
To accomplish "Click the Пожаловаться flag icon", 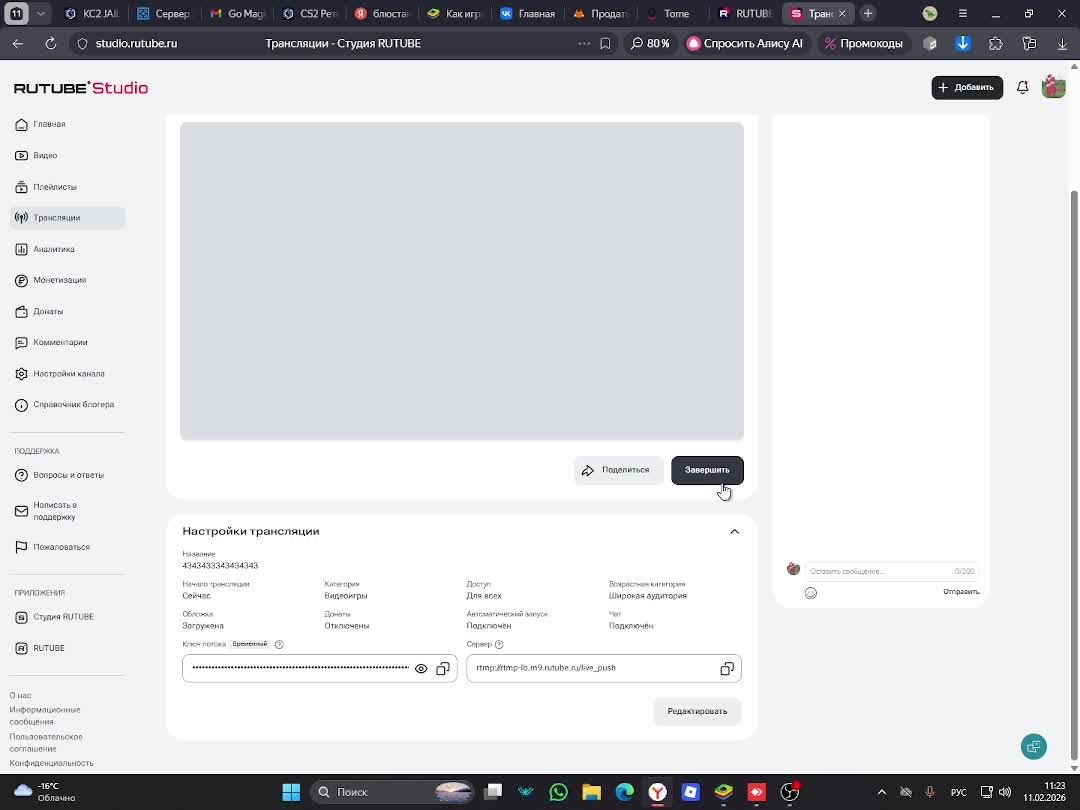I will (x=21, y=547).
